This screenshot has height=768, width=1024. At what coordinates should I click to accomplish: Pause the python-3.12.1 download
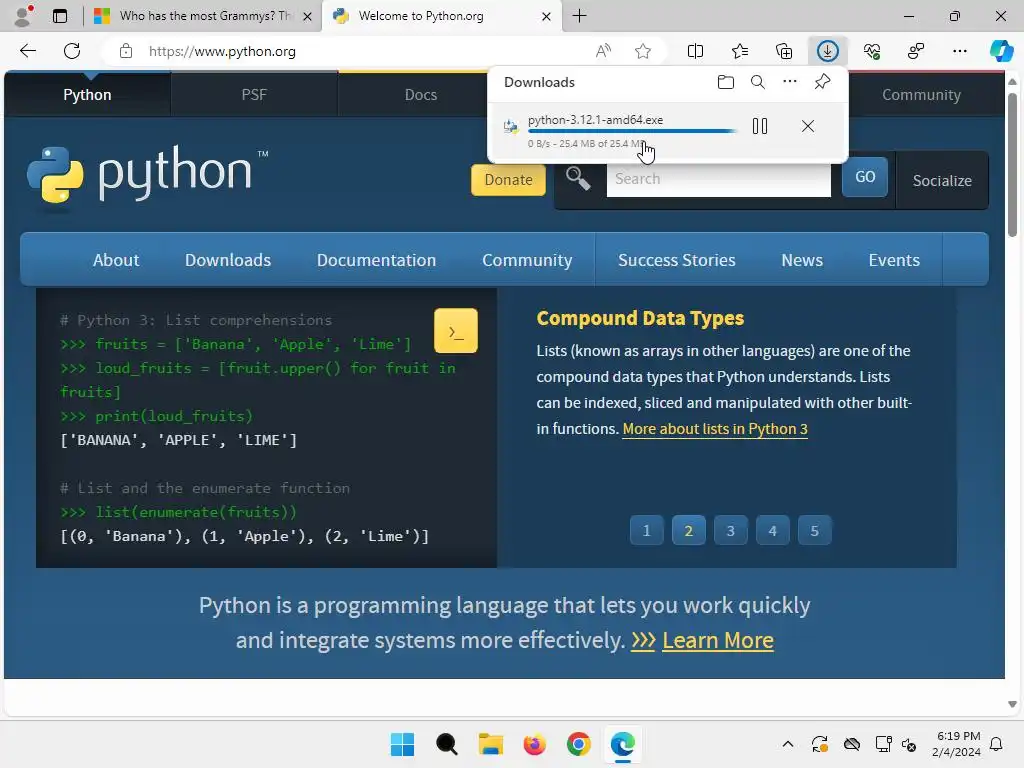[760, 126]
